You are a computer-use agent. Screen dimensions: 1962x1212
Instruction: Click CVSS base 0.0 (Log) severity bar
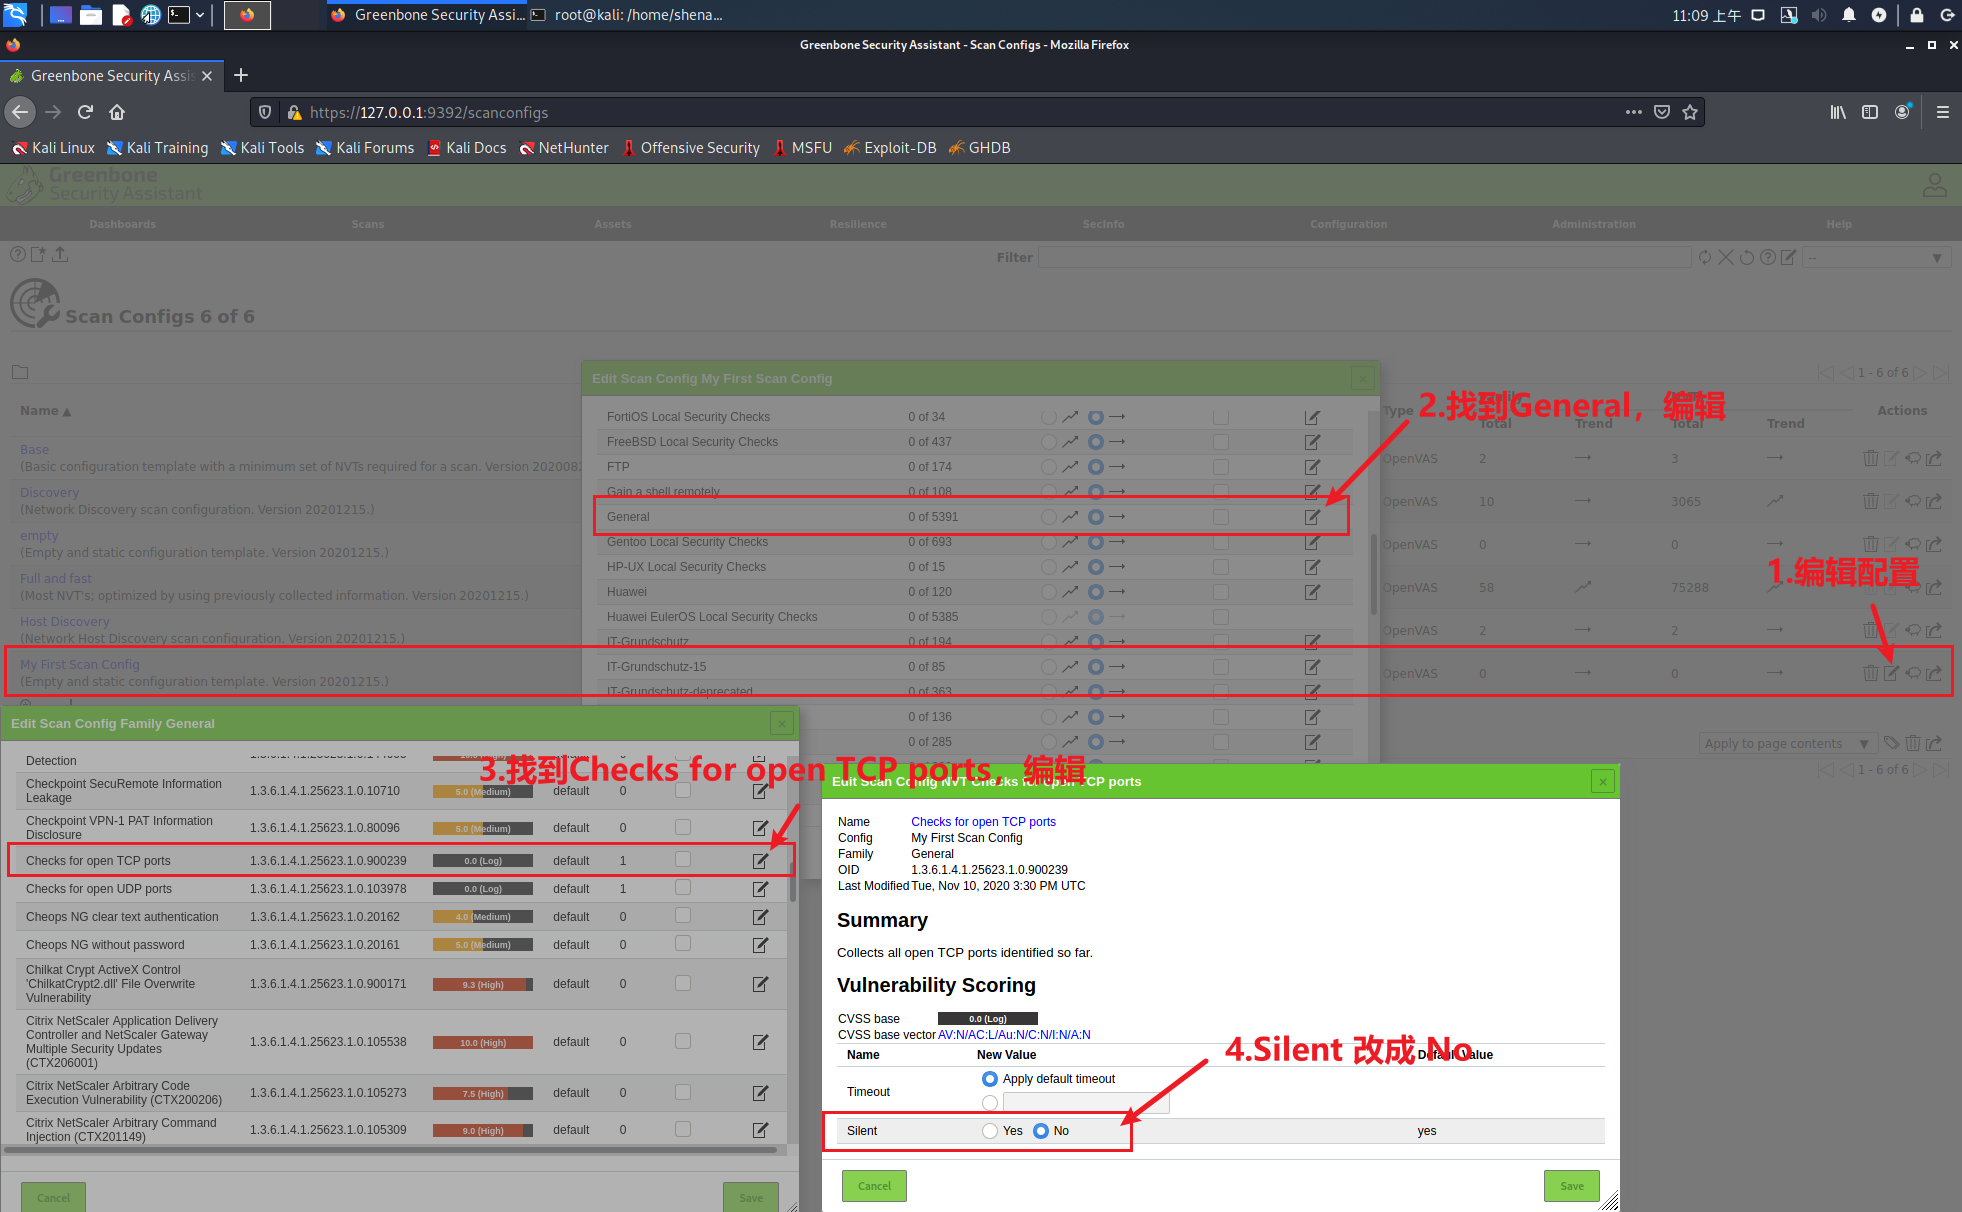tap(987, 1019)
